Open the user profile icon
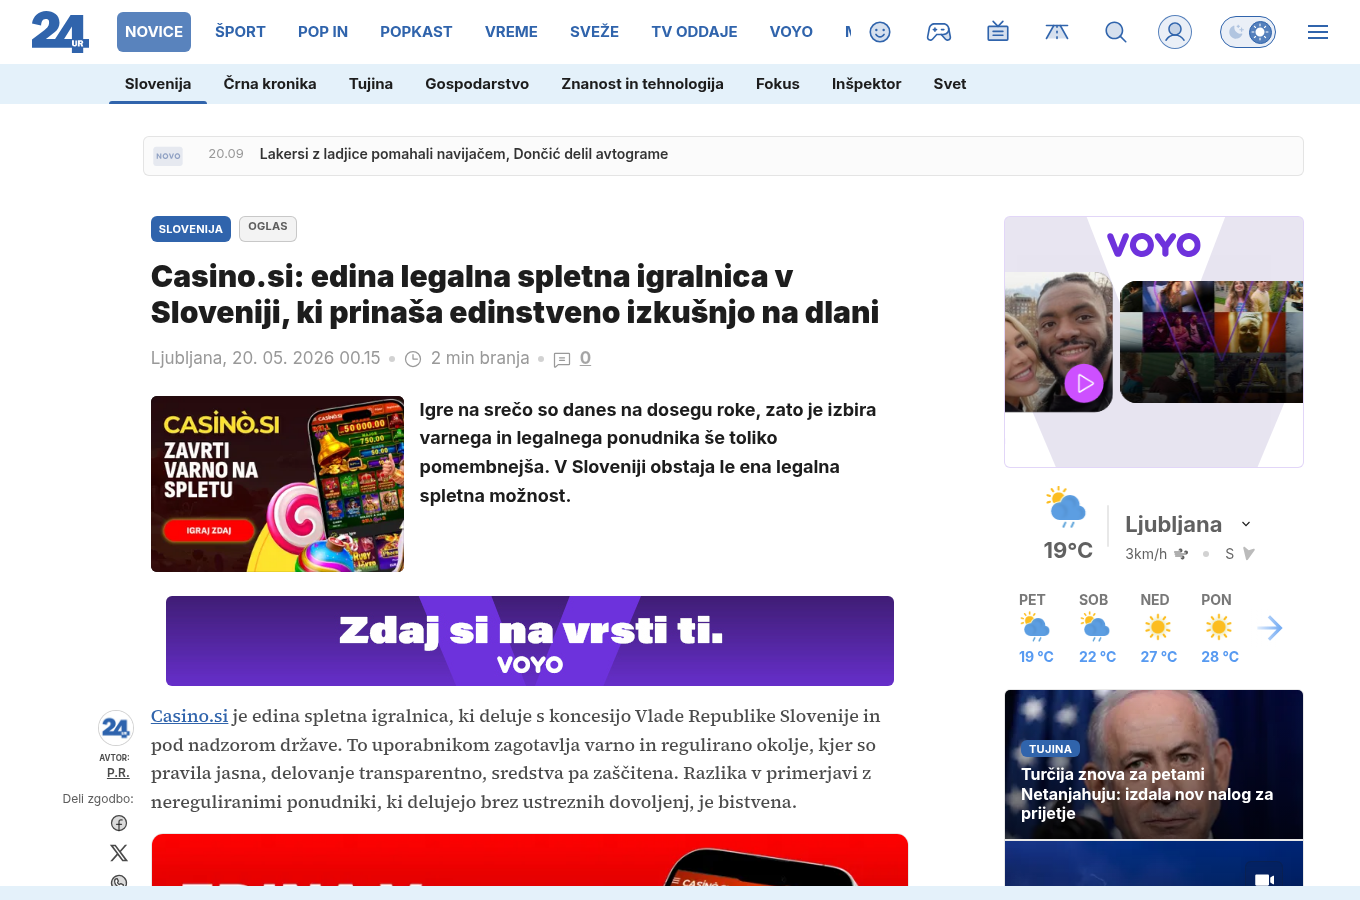The width and height of the screenshot is (1360, 900). click(x=1175, y=32)
